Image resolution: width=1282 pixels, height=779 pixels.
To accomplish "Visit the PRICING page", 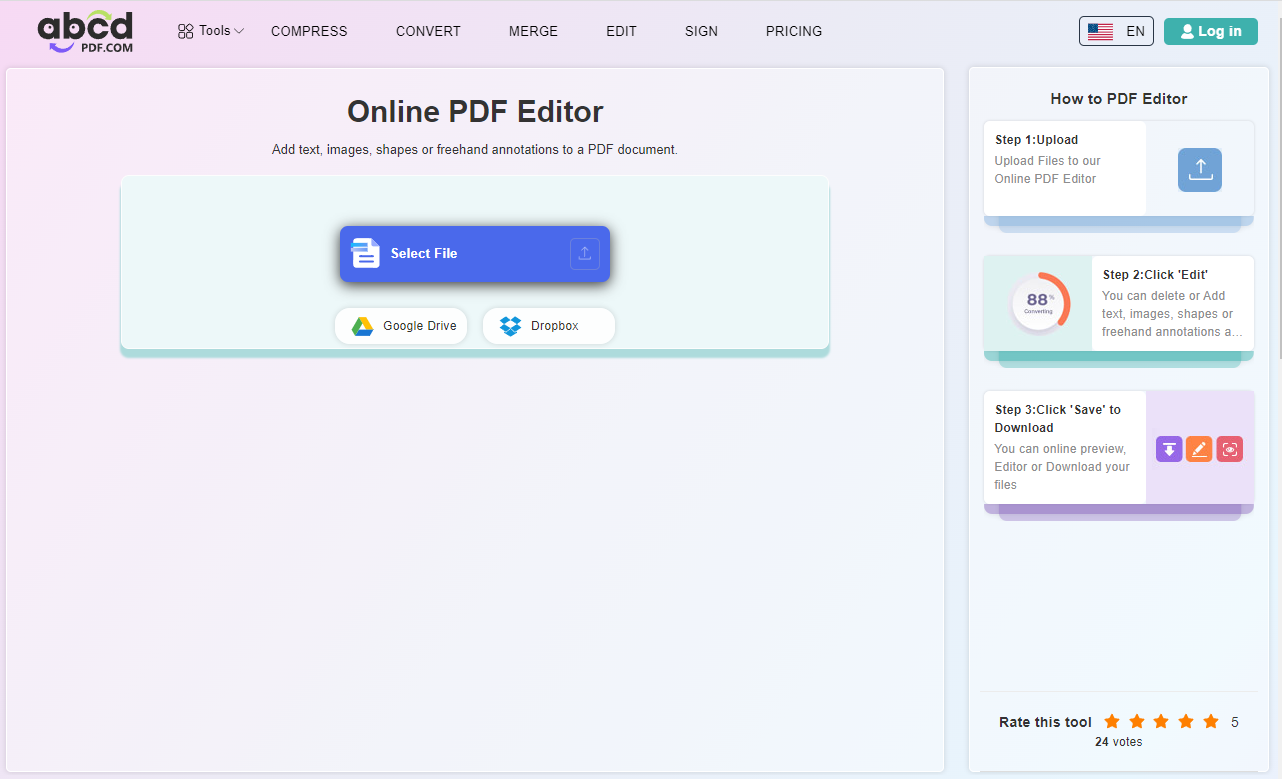I will click(x=794, y=31).
